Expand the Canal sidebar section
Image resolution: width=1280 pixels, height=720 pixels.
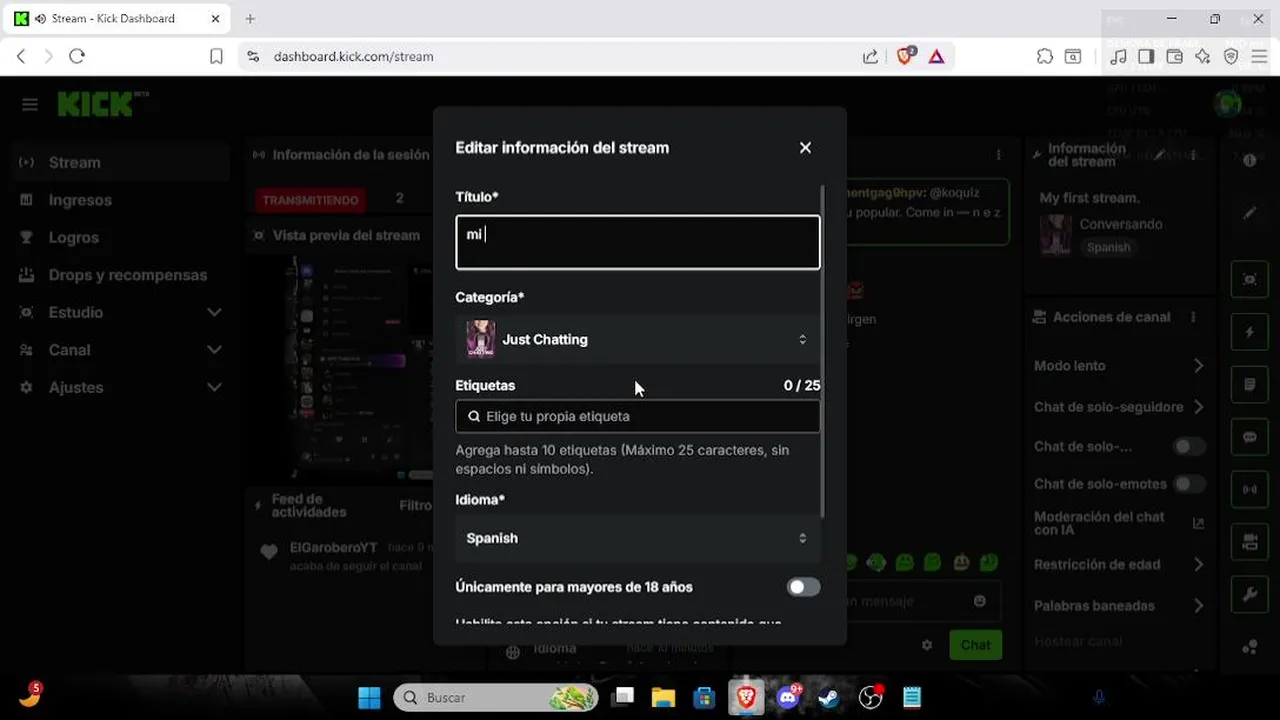tap(120, 350)
